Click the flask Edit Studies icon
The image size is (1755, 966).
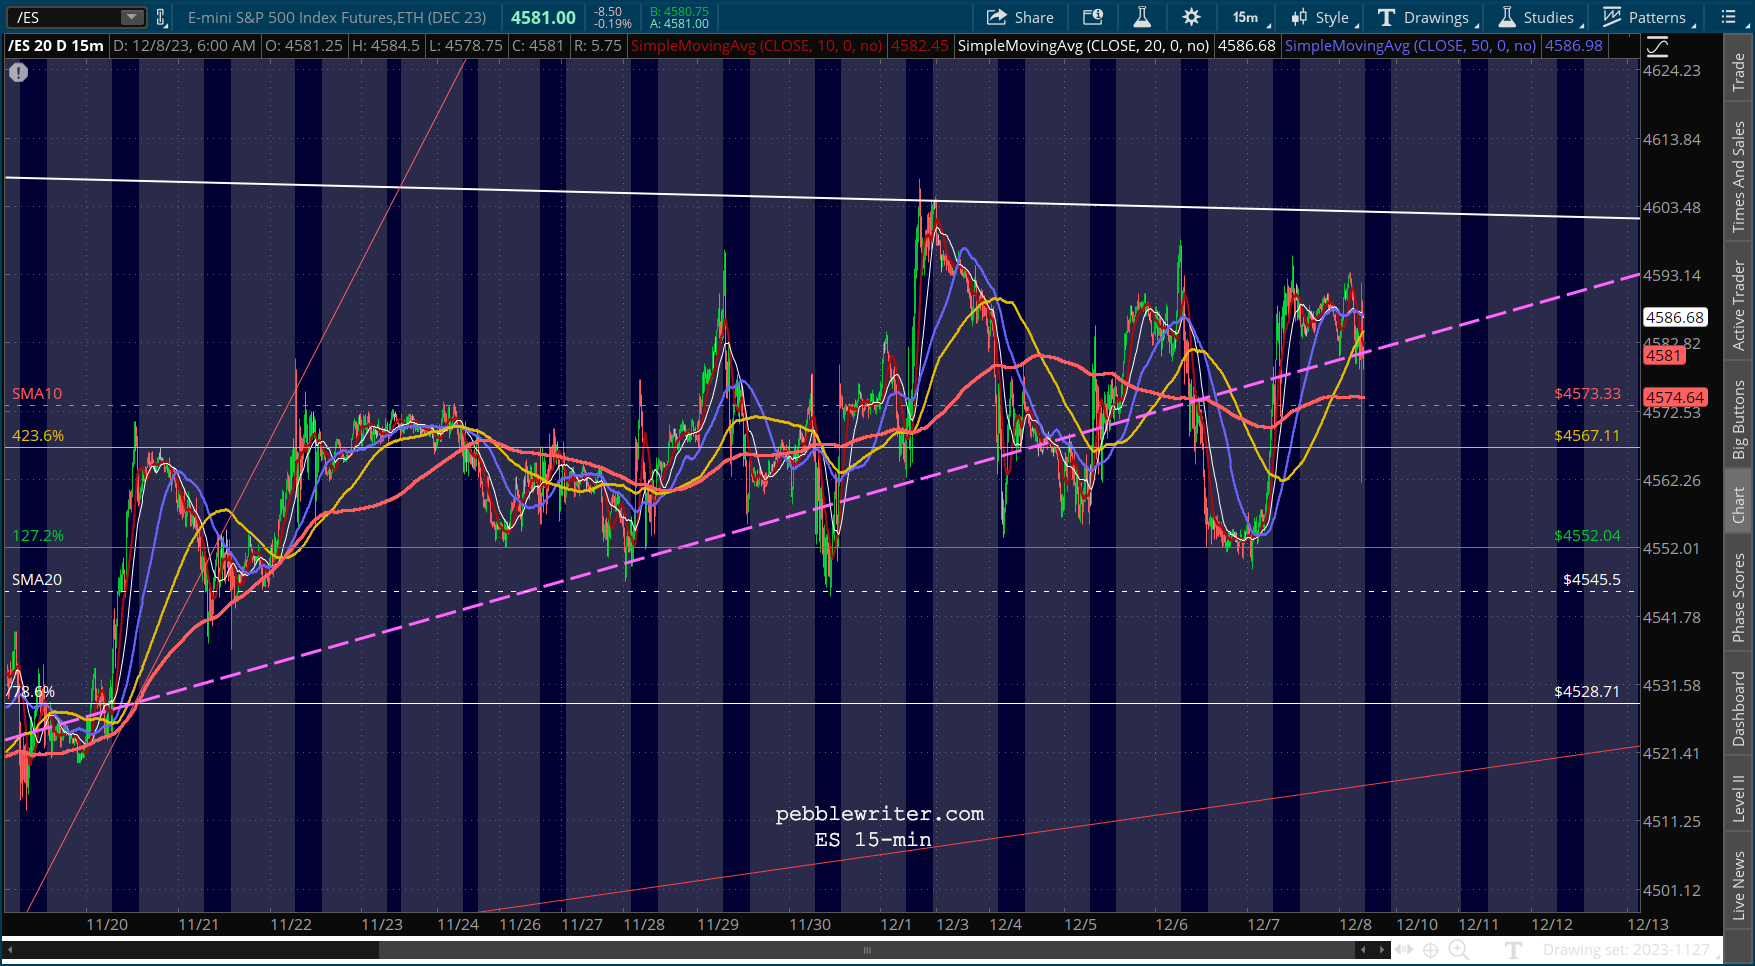point(1141,17)
